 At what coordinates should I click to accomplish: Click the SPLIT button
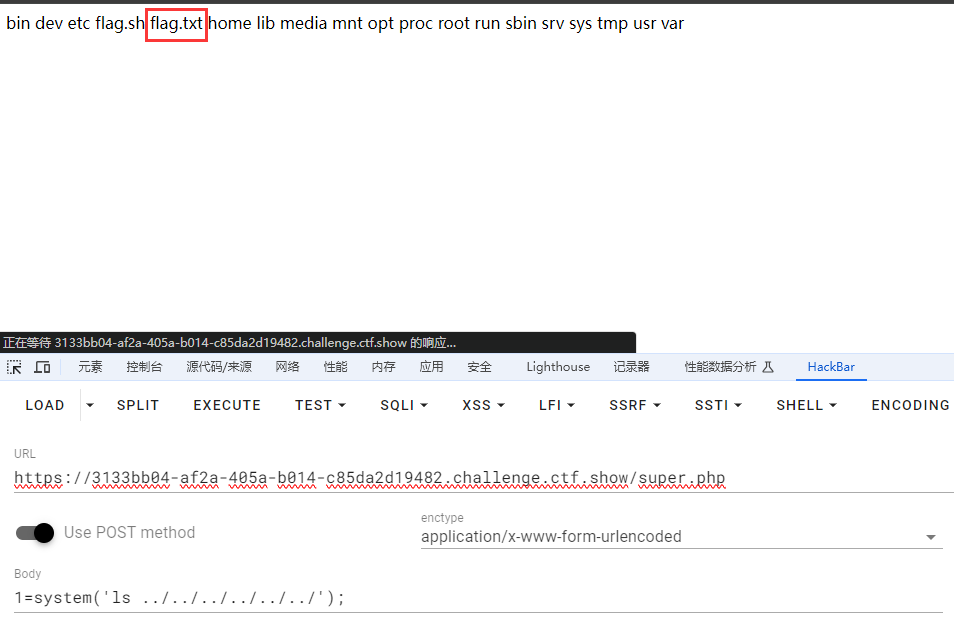pyautogui.click(x=138, y=405)
